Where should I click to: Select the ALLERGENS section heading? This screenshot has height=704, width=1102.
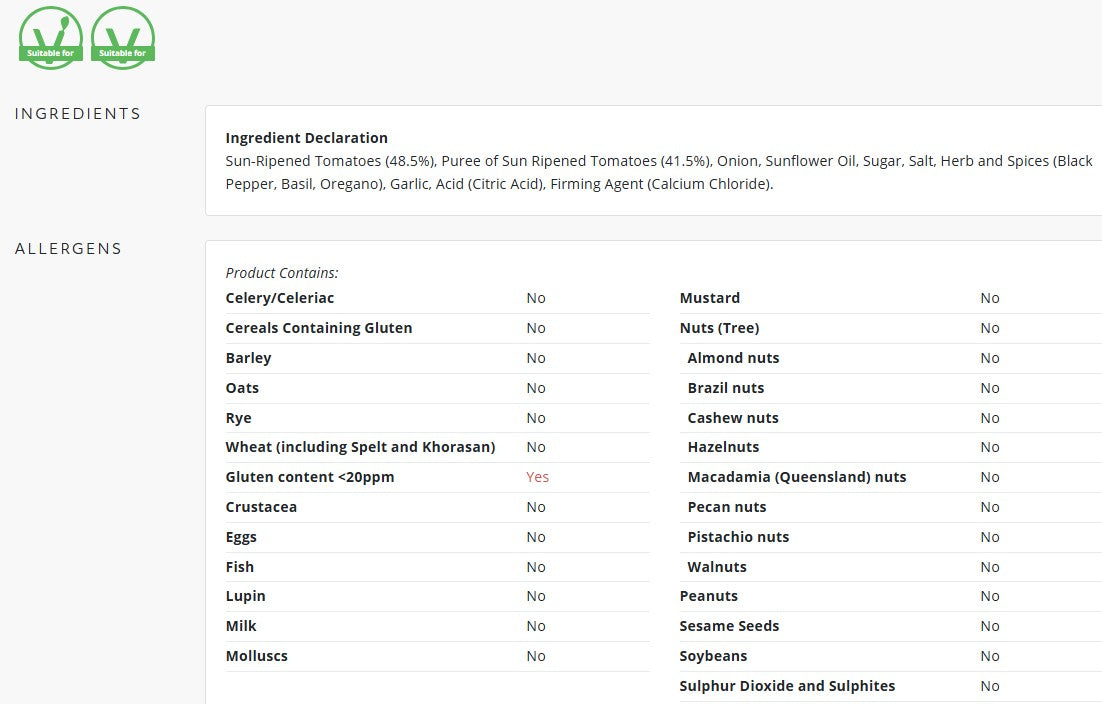68,249
